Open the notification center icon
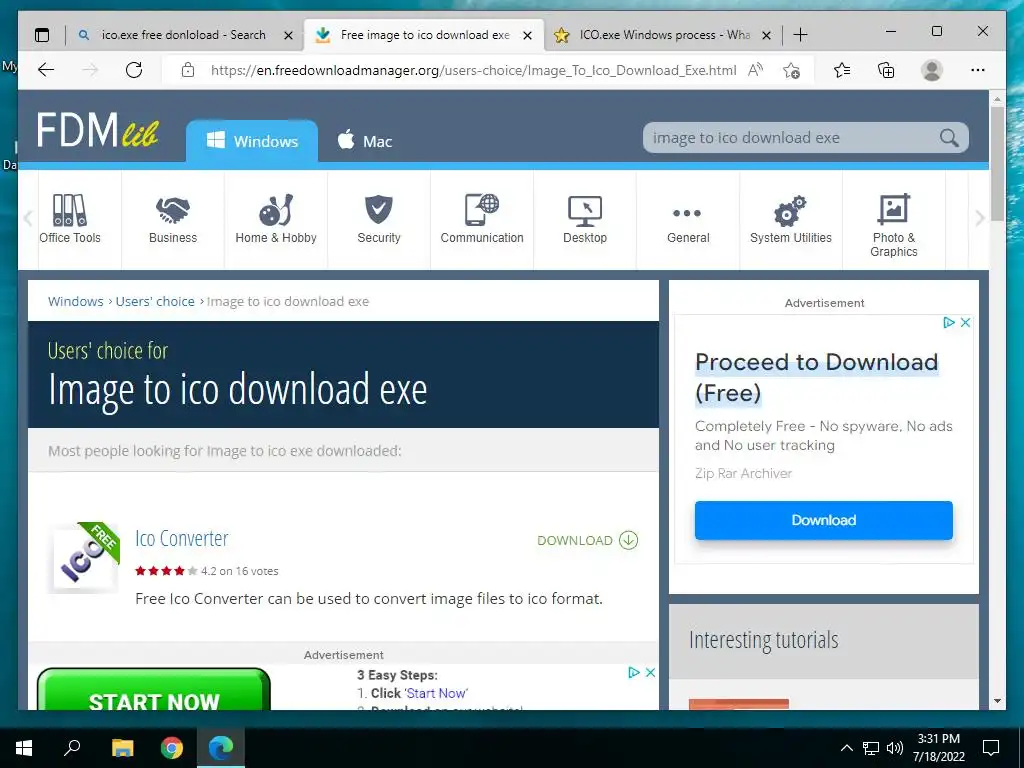This screenshot has height=768, width=1024. 991,748
